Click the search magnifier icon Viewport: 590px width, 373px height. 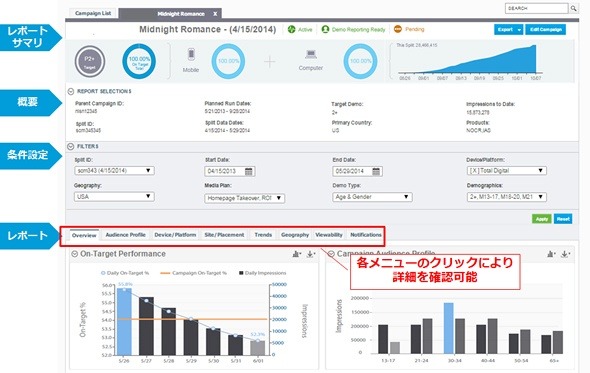tap(573, 8)
